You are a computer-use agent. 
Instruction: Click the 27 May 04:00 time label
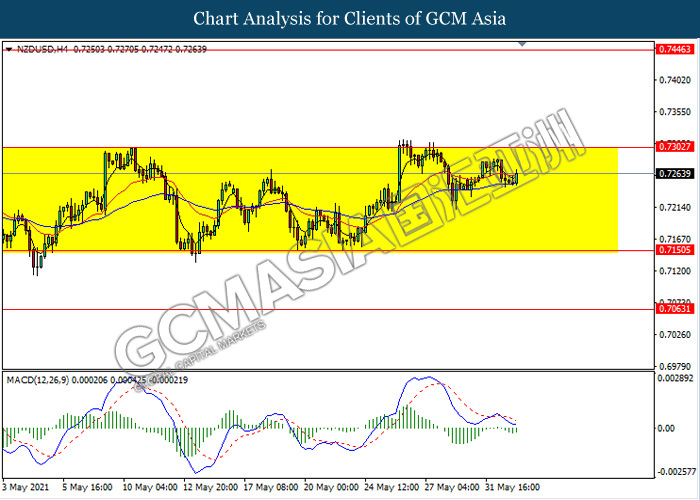452,487
